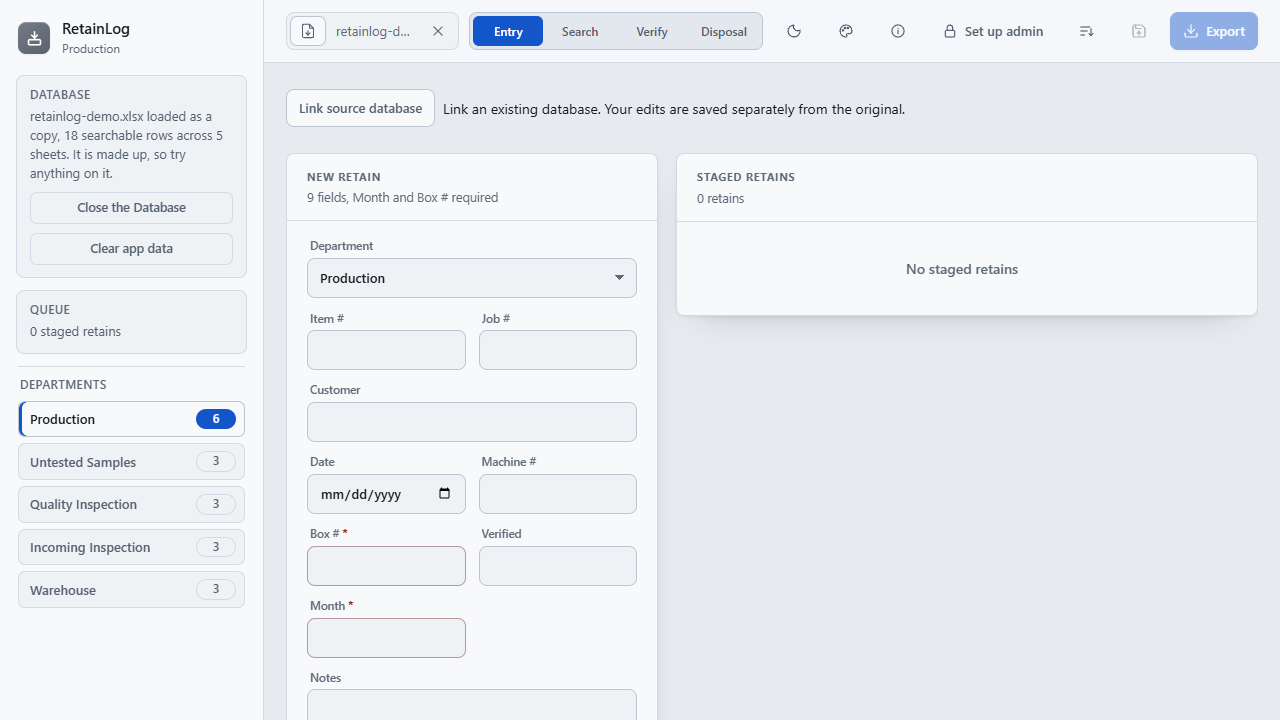Click Close the Database button
1280x720 pixels.
pyautogui.click(x=131, y=208)
